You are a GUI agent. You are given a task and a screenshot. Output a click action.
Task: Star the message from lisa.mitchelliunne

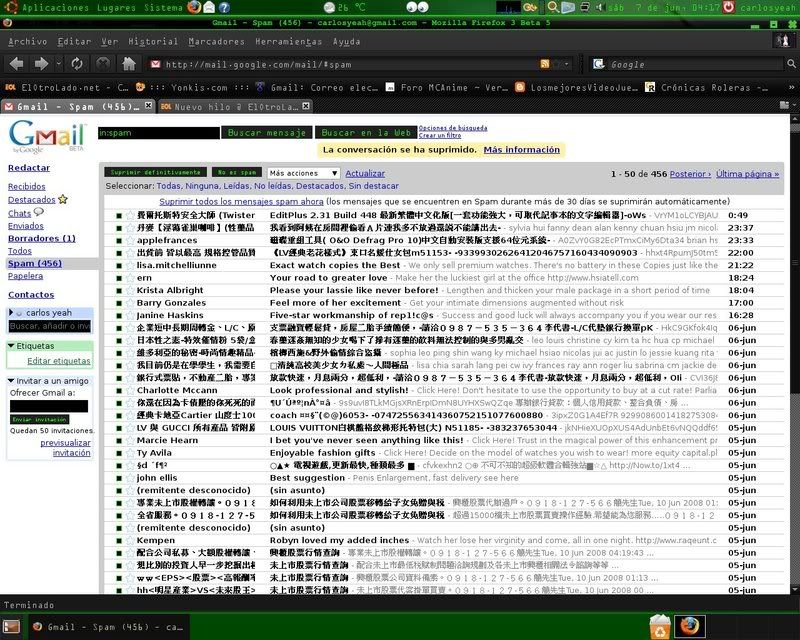pos(130,265)
